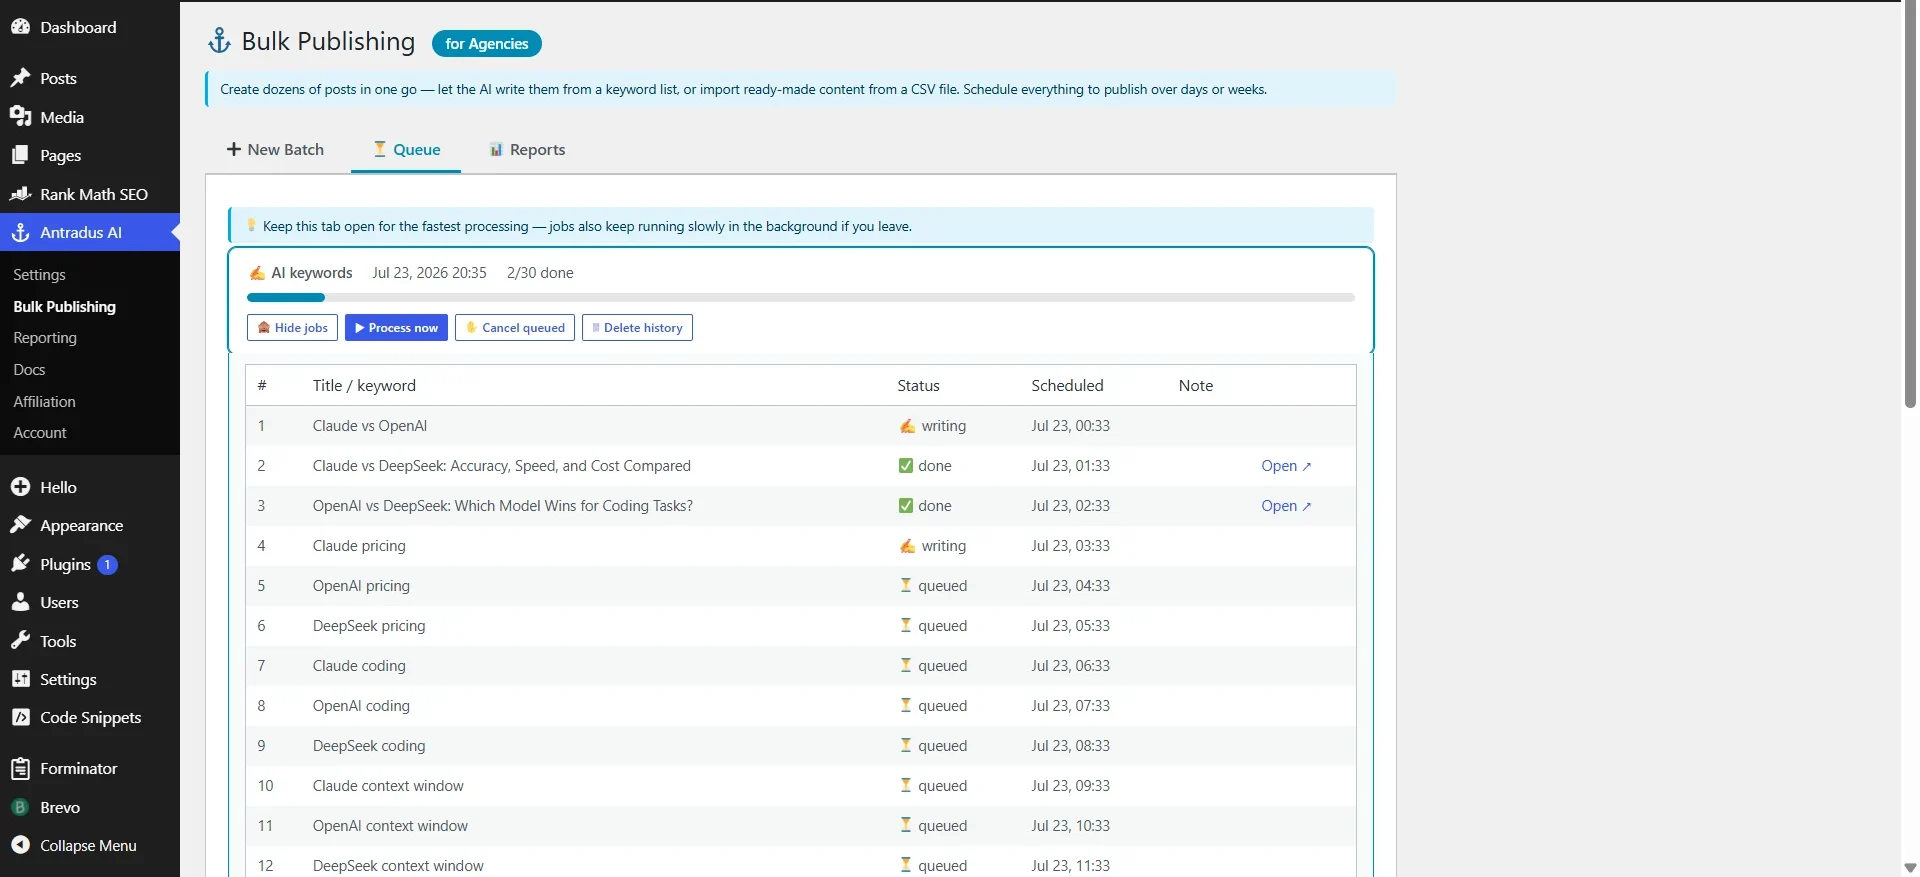This screenshot has width=1920, height=877.
Task: Click the Collapse Menu arrow icon
Action: pyautogui.click(x=20, y=845)
